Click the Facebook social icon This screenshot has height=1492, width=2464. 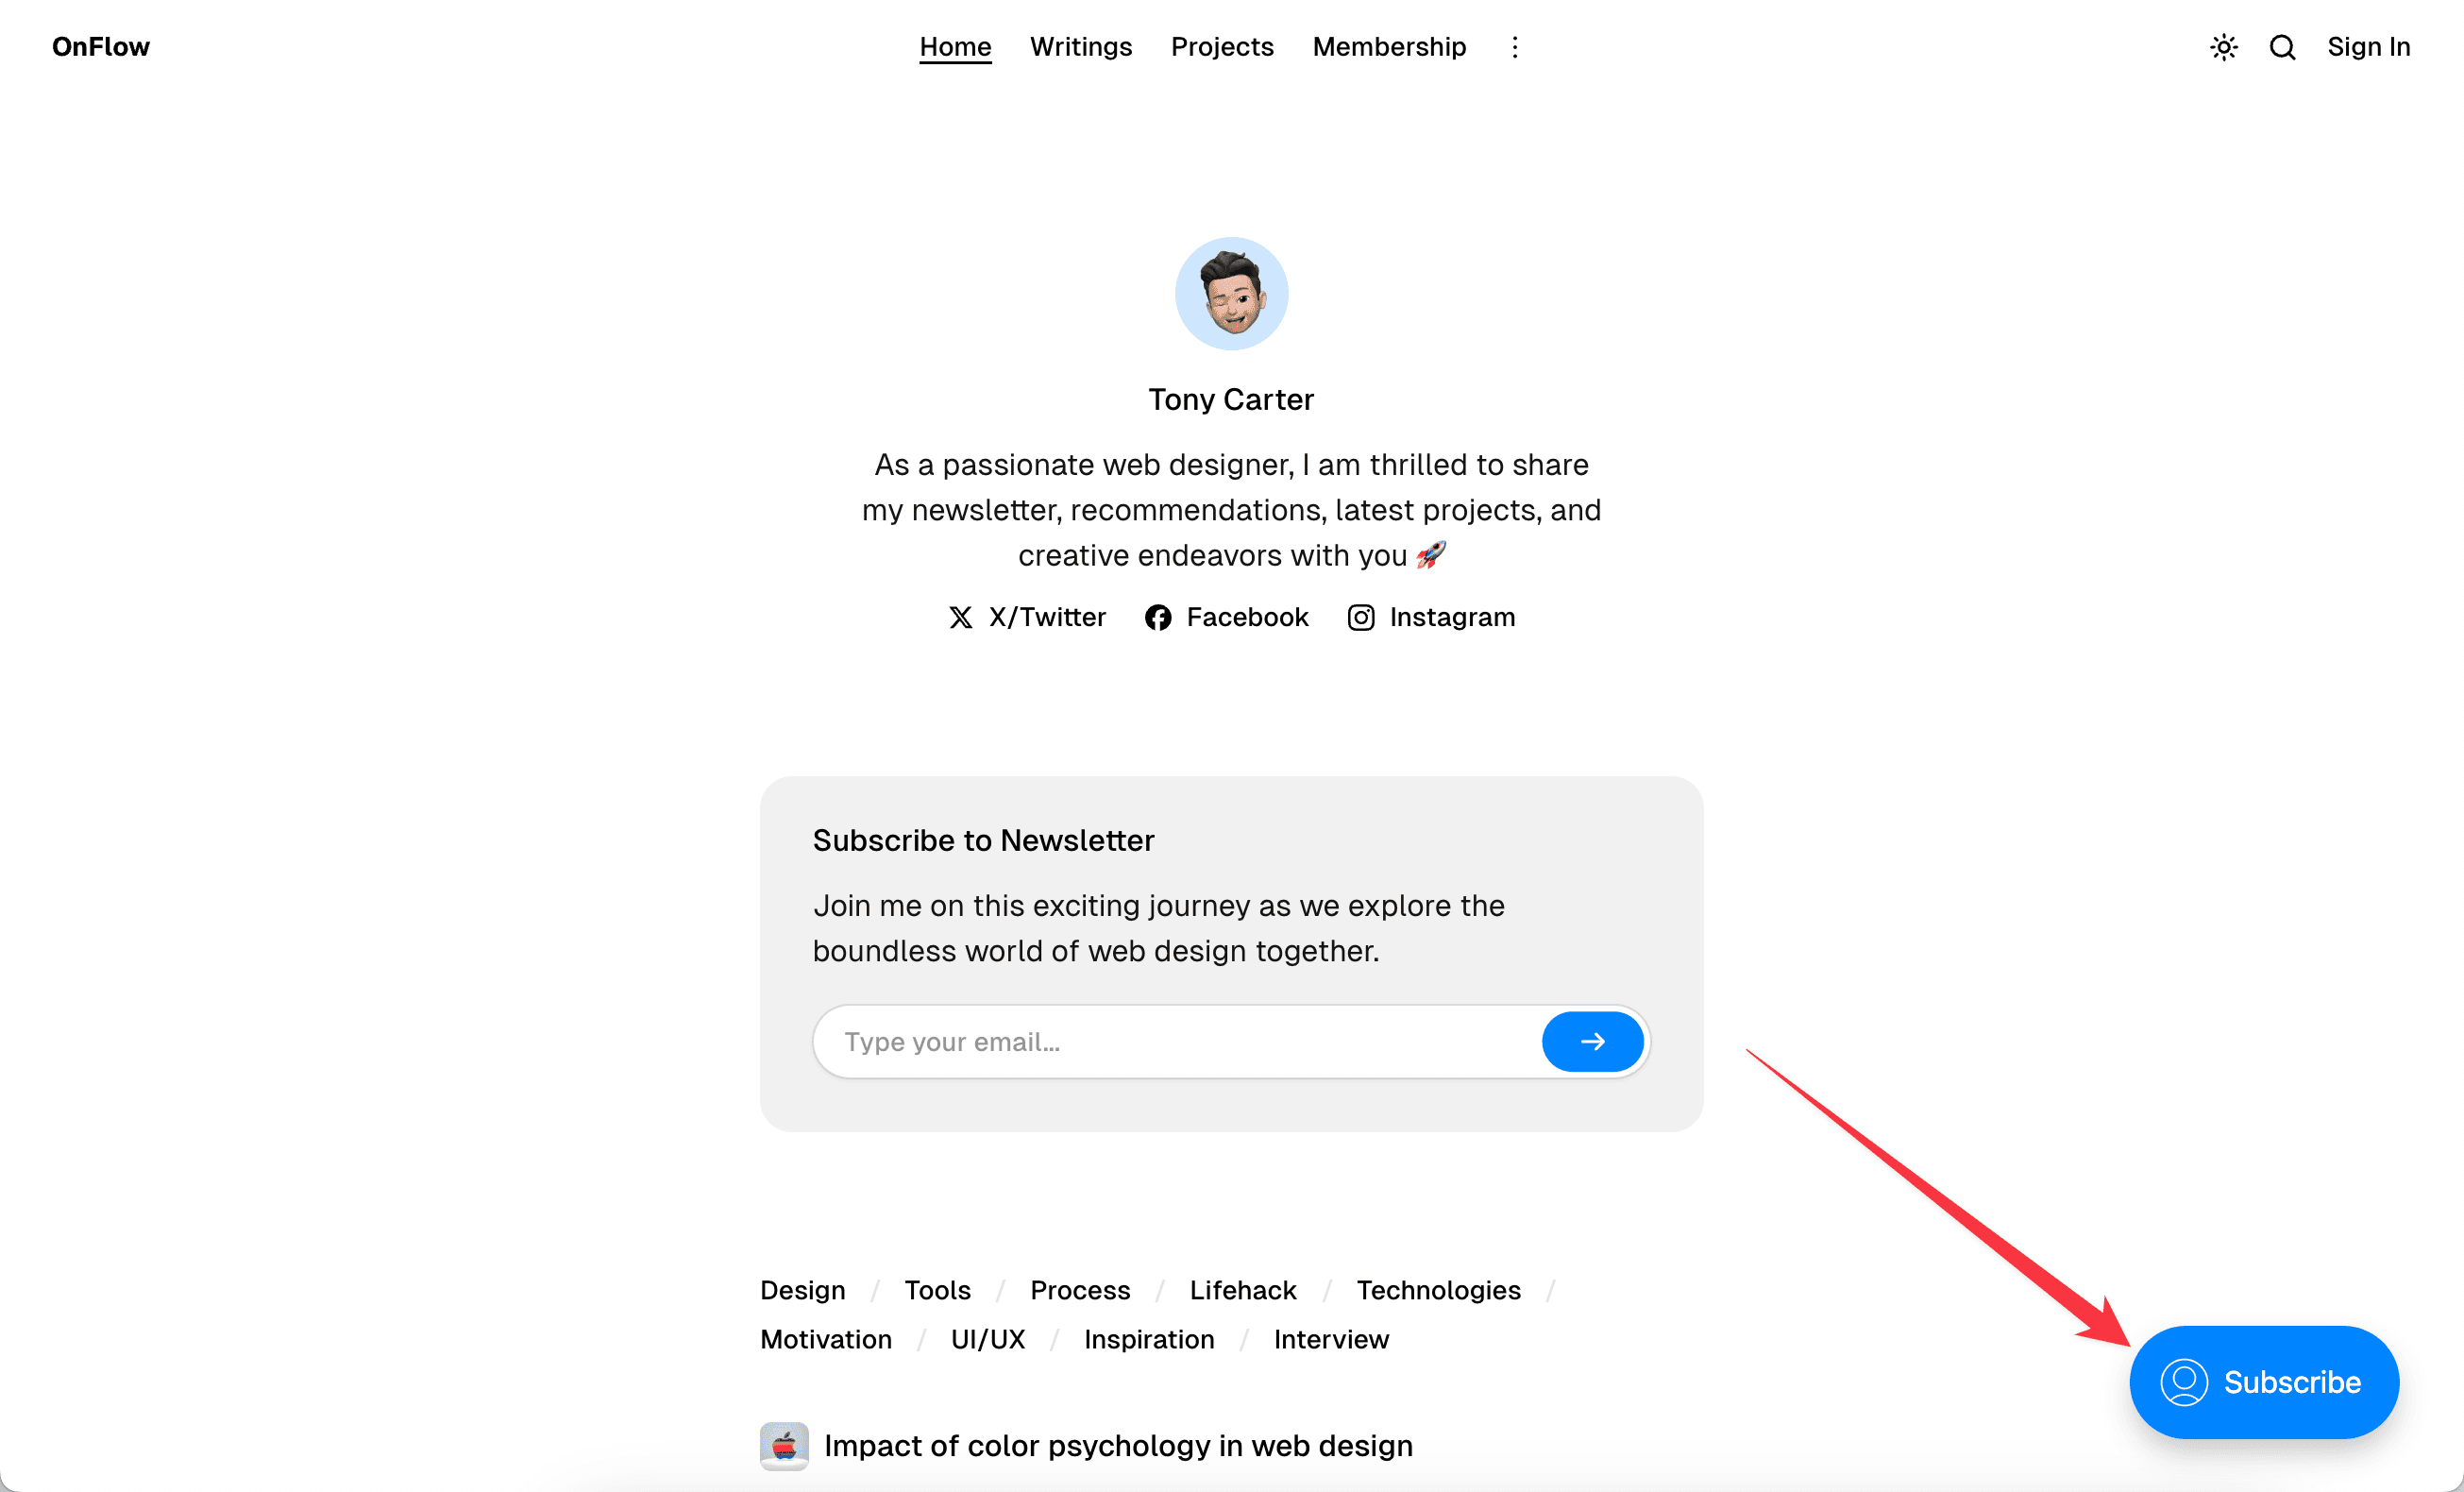[x=1158, y=618]
